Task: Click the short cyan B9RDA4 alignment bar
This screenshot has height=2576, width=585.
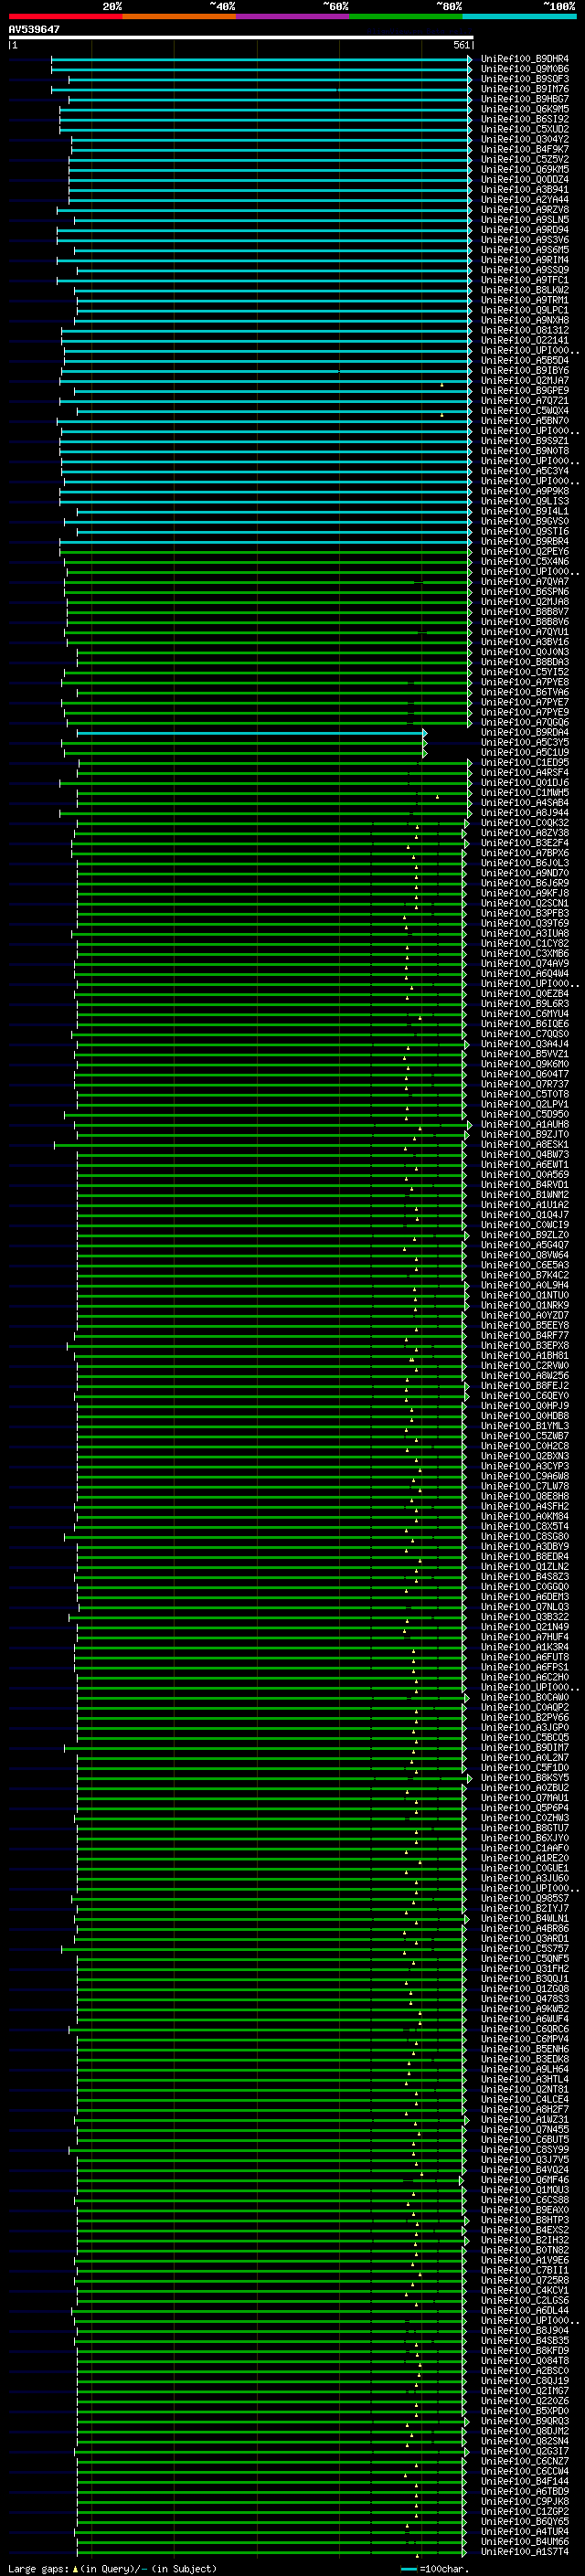Action: coord(250,733)
